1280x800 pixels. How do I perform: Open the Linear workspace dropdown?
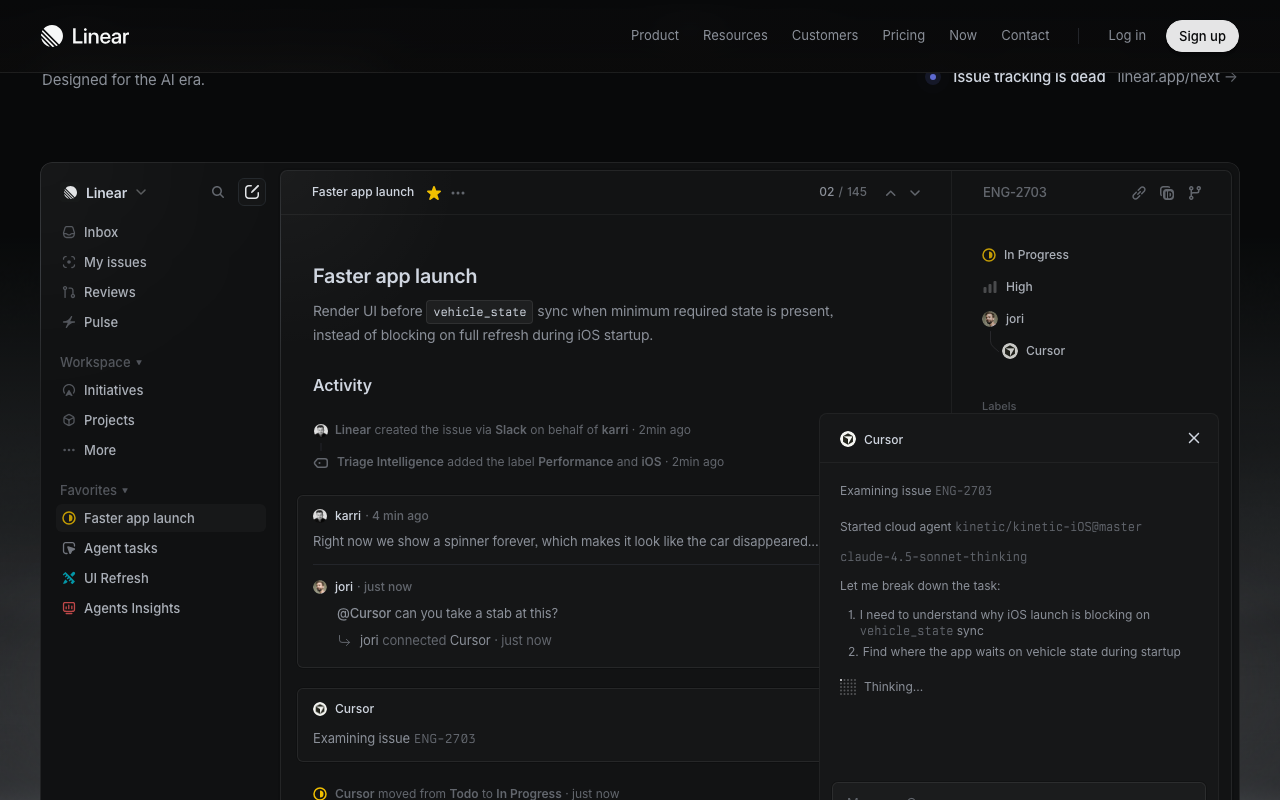click(105, 193)
